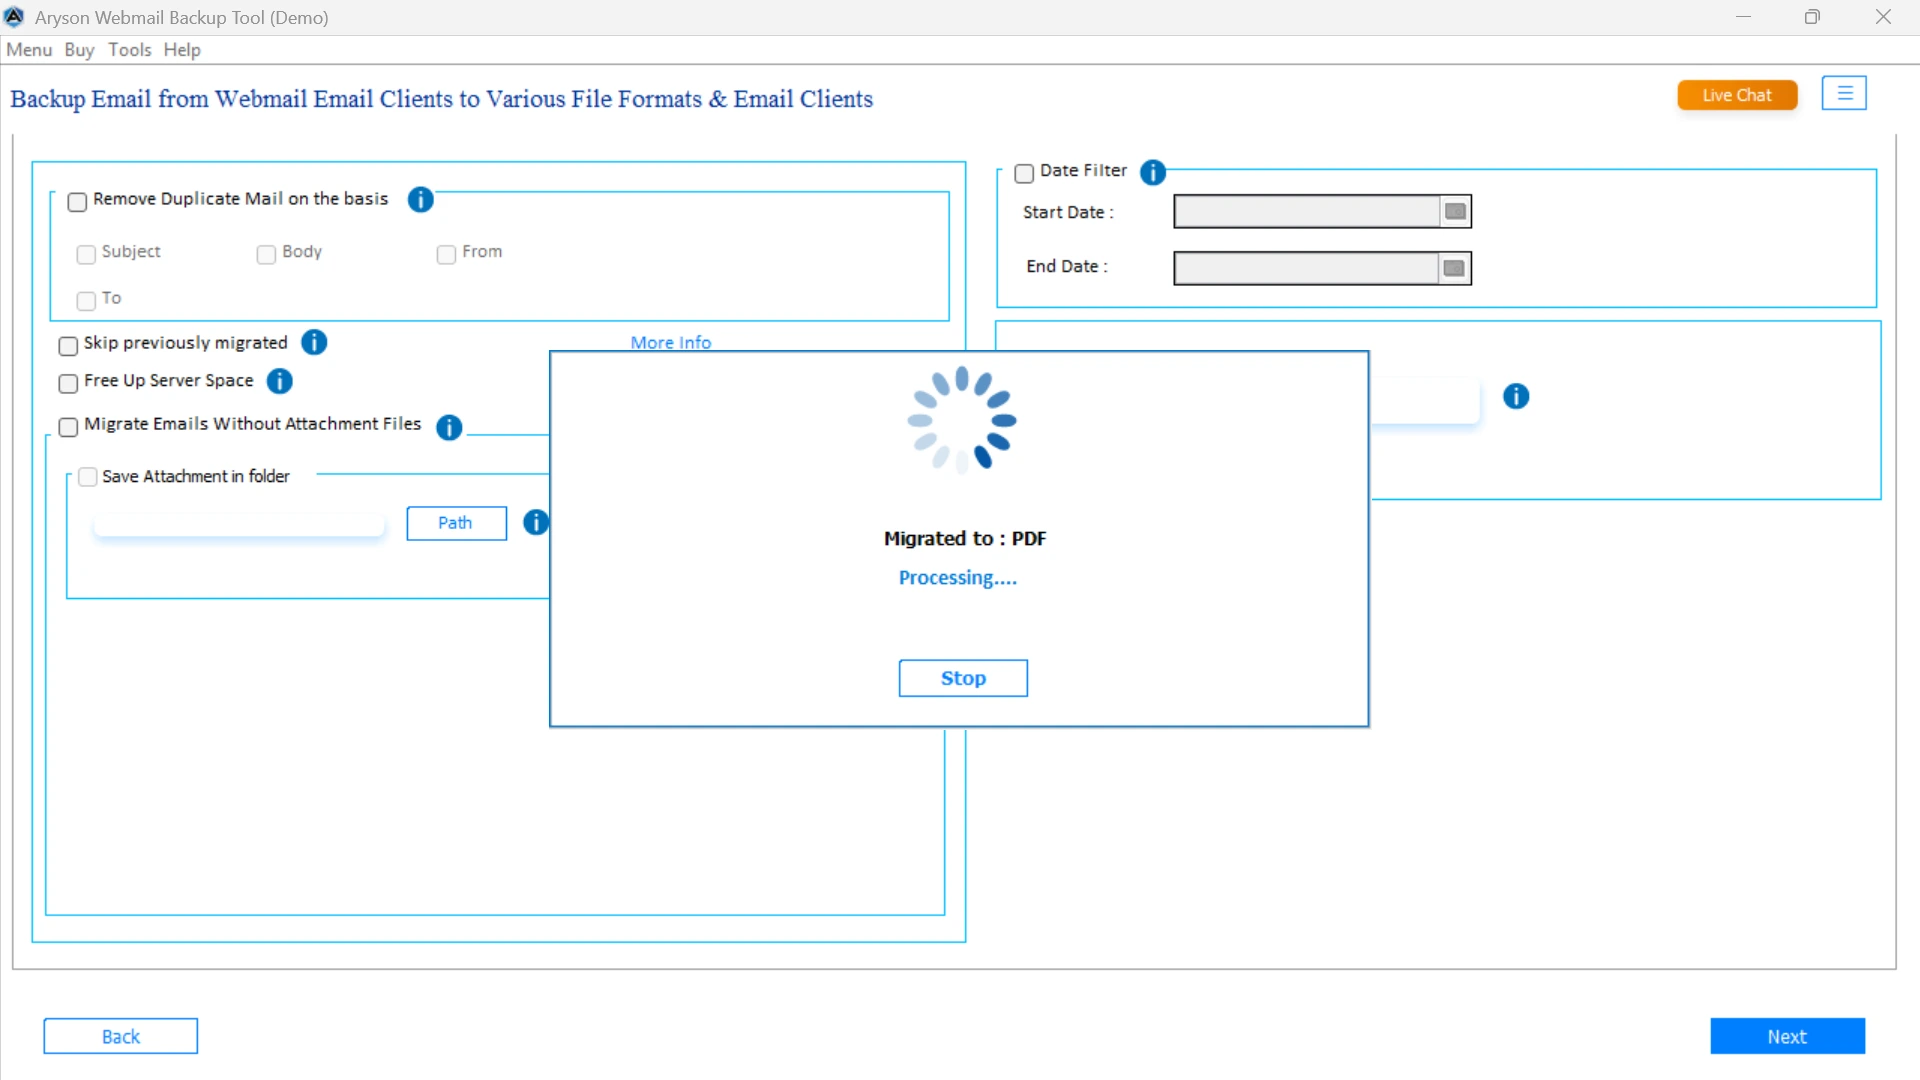
Task: Tick Free Up Server Space option
Action: tap(68, 384)
